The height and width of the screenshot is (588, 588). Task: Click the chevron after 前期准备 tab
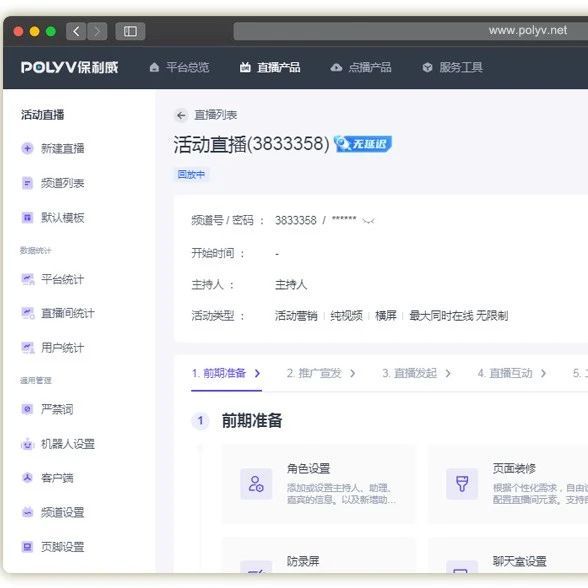click(257, 373)
